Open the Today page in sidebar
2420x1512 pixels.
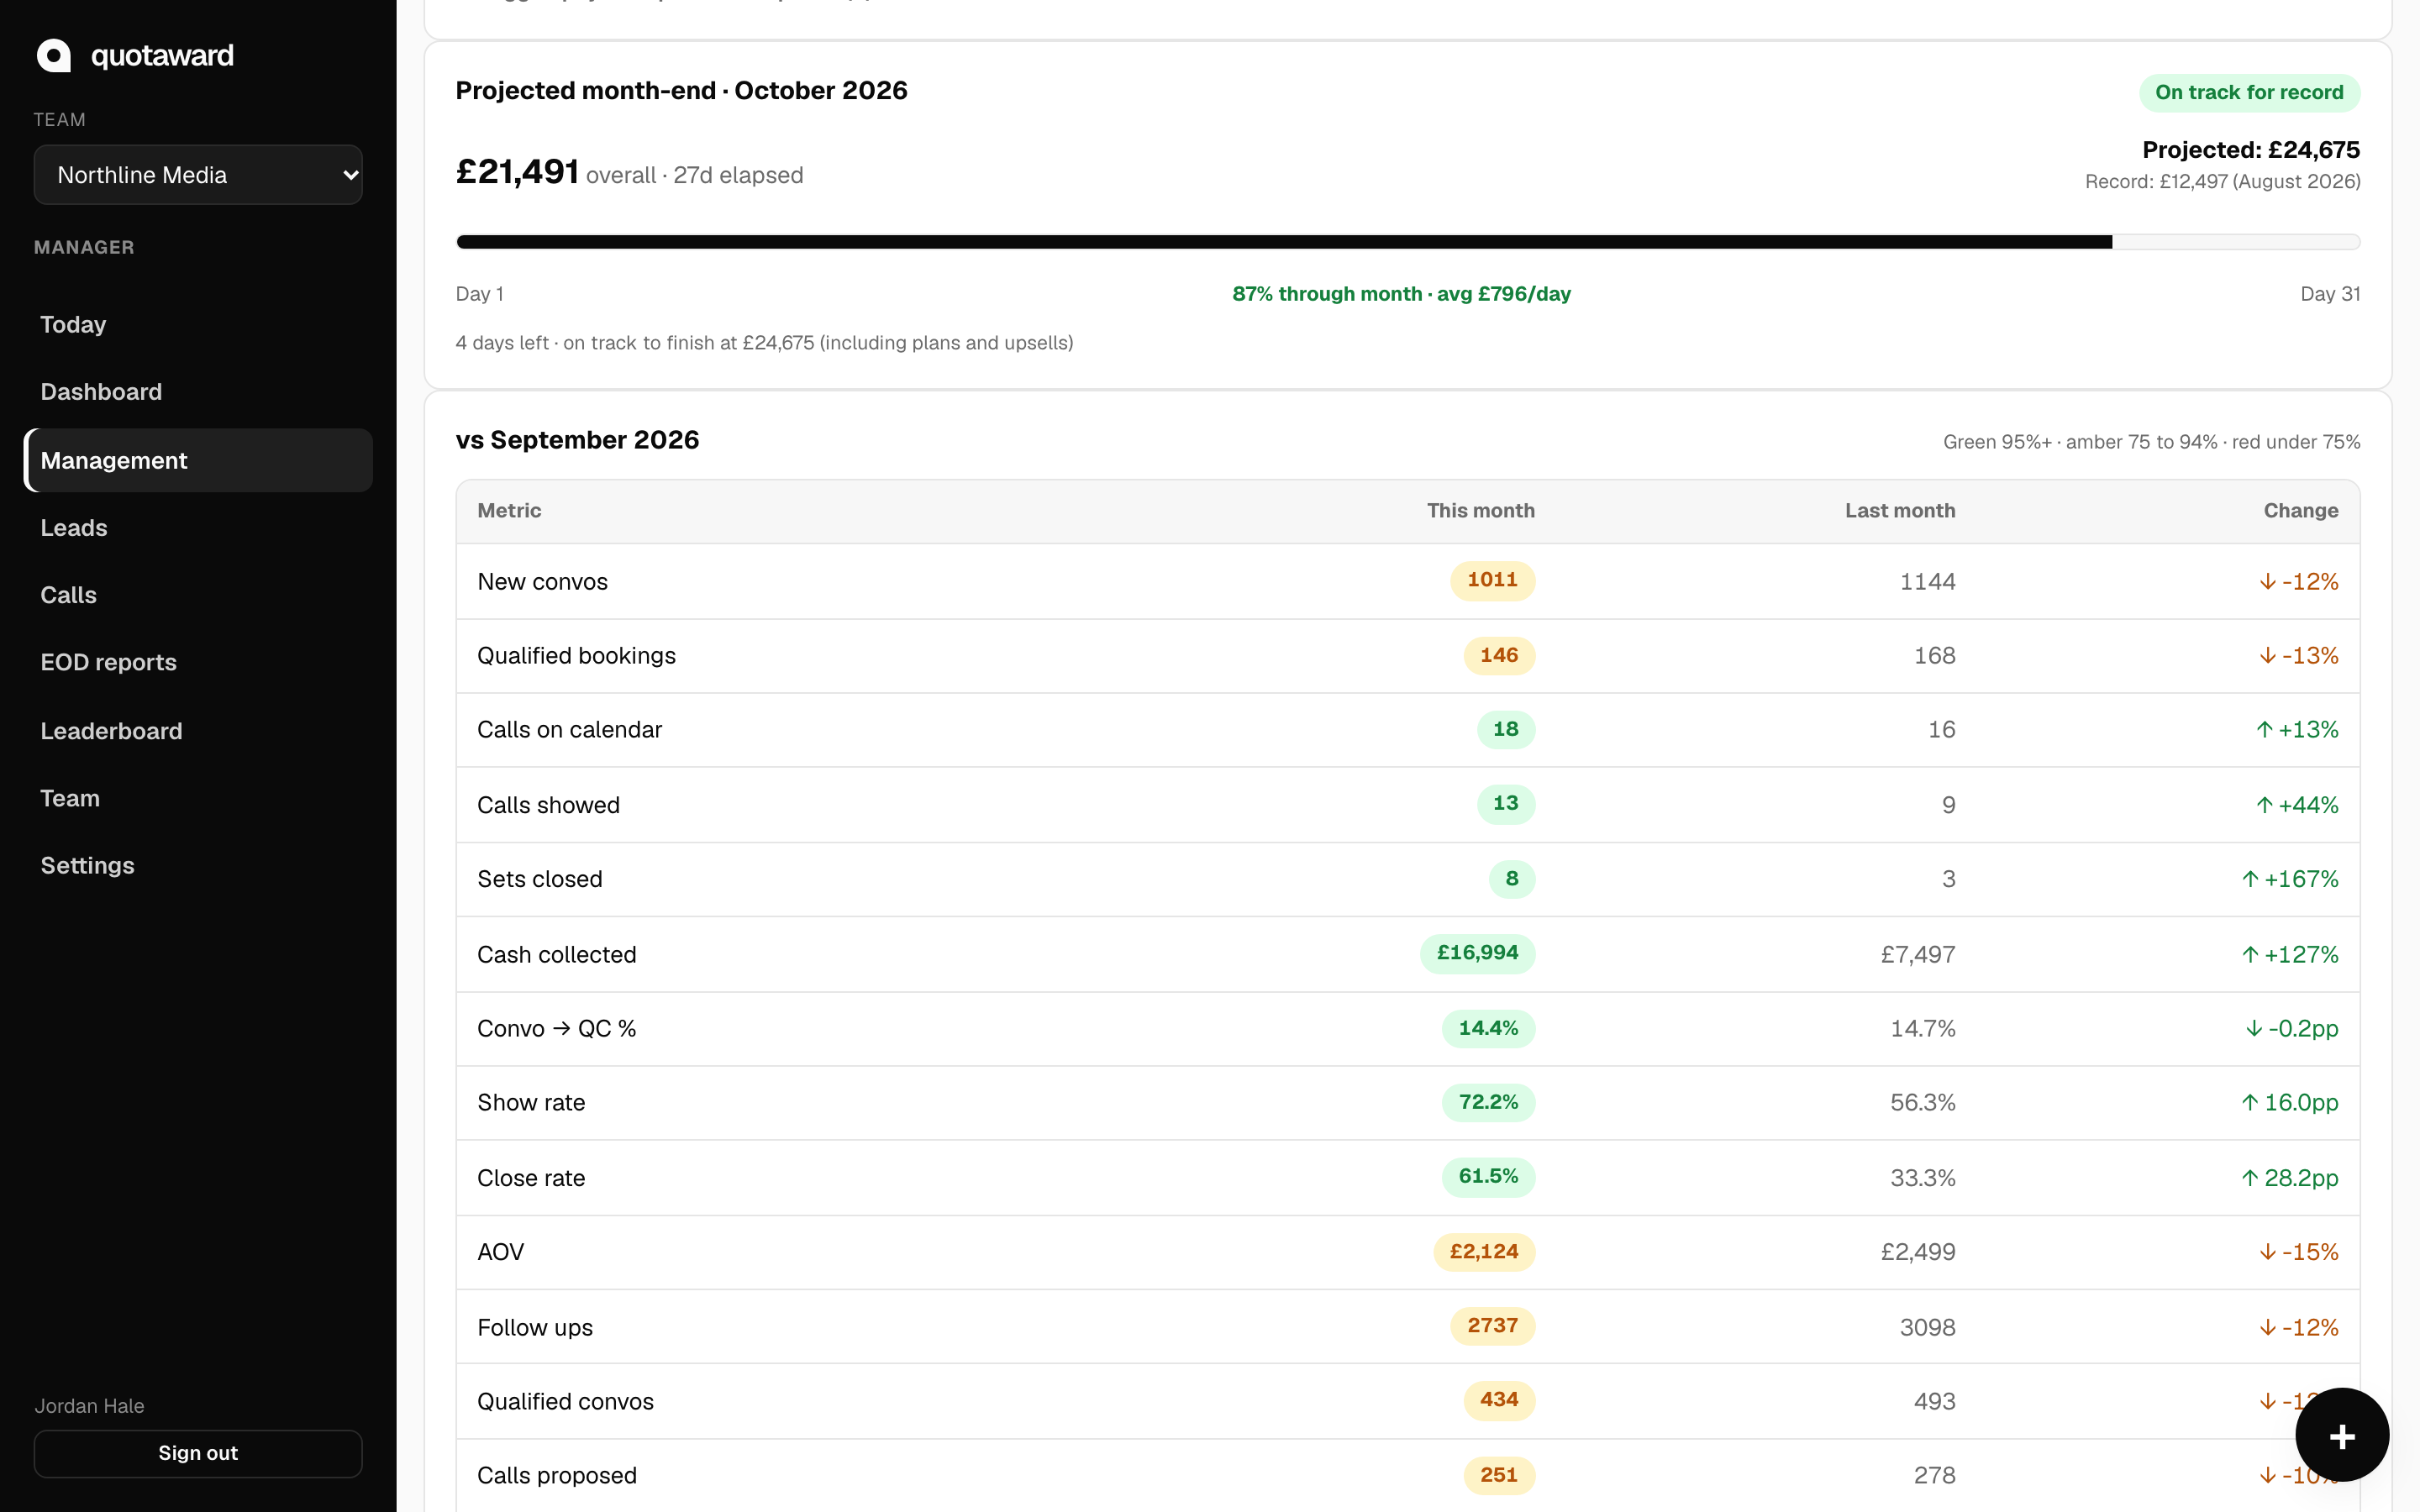tap(73, 324)
